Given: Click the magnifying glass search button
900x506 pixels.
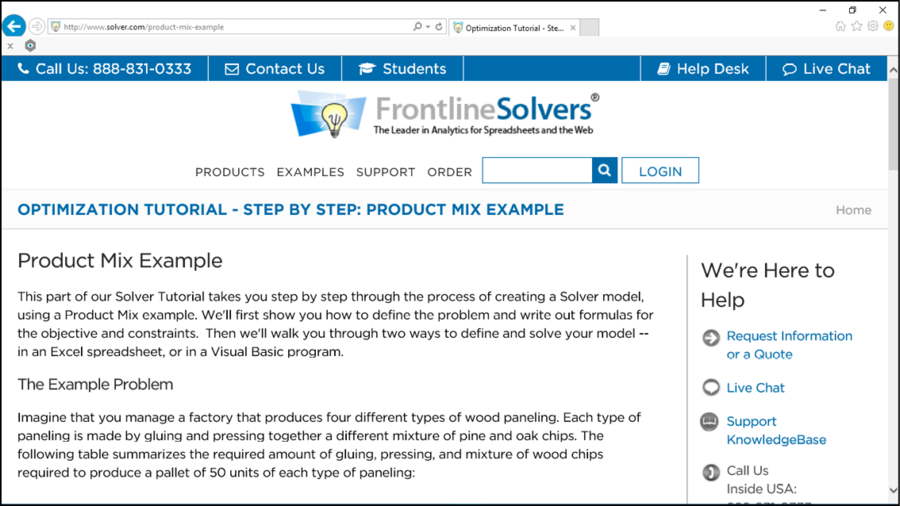Looking at the screenshot, I should pos(604,170).
